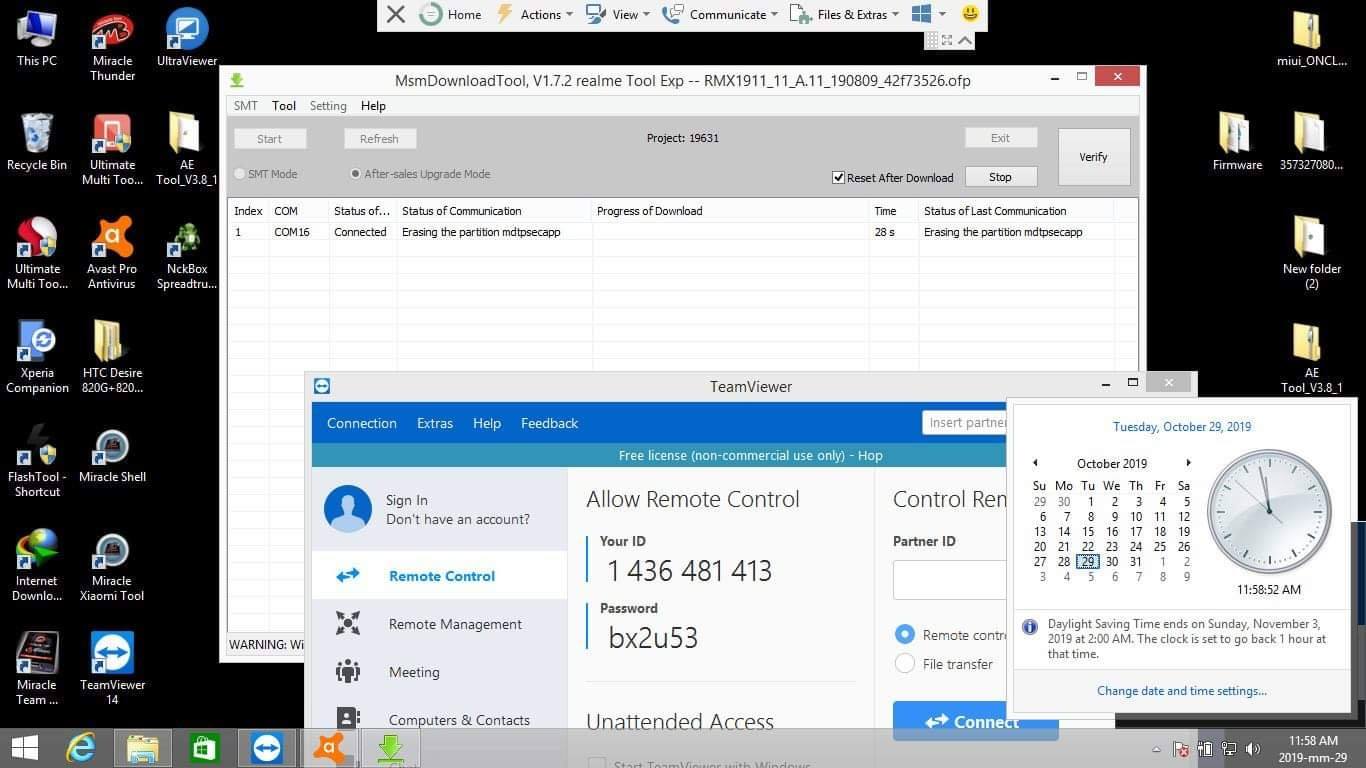Choose the After-sales Upgrade Mode option
Screen dimensions: 1366x768
355,174
